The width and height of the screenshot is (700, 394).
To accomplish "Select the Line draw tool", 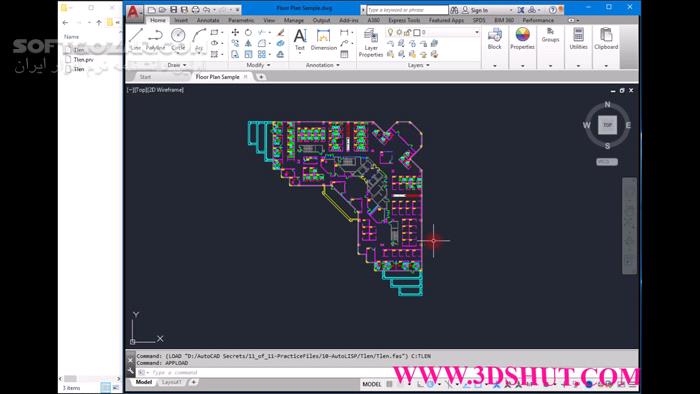I will click(x=136, y=38).
